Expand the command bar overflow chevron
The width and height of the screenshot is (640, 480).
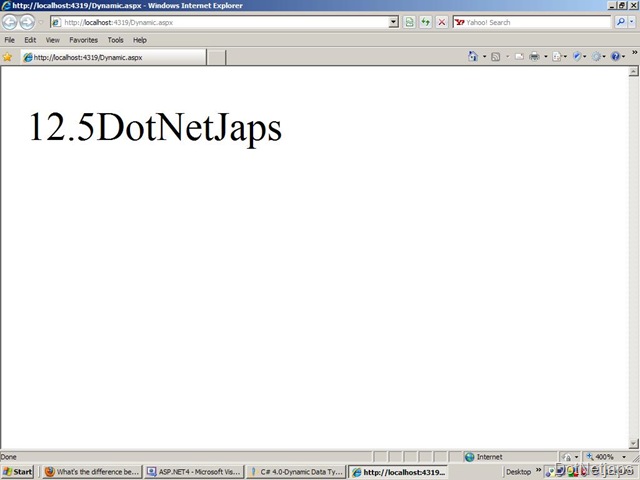coord(635,53)
